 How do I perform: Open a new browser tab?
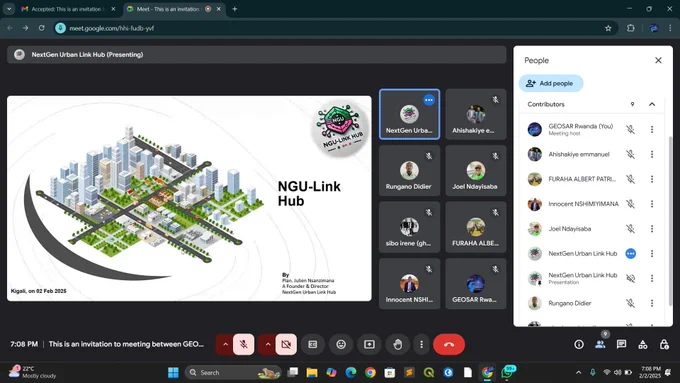tap(235, 9)
